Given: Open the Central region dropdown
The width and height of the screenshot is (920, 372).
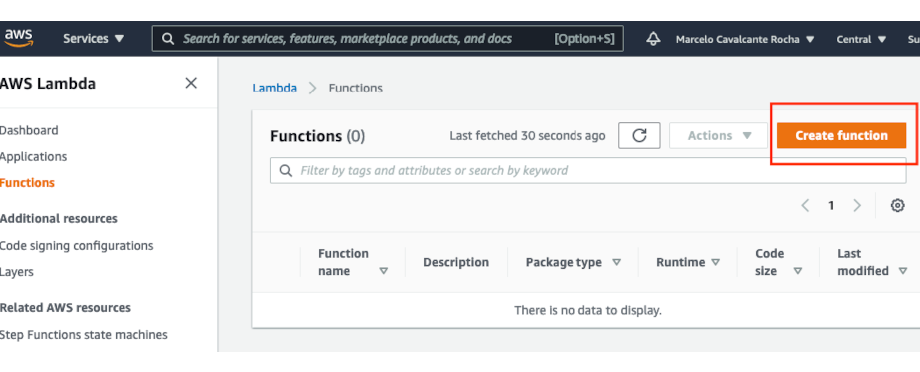Looking at the screenshot, I should tap(861, 39).
